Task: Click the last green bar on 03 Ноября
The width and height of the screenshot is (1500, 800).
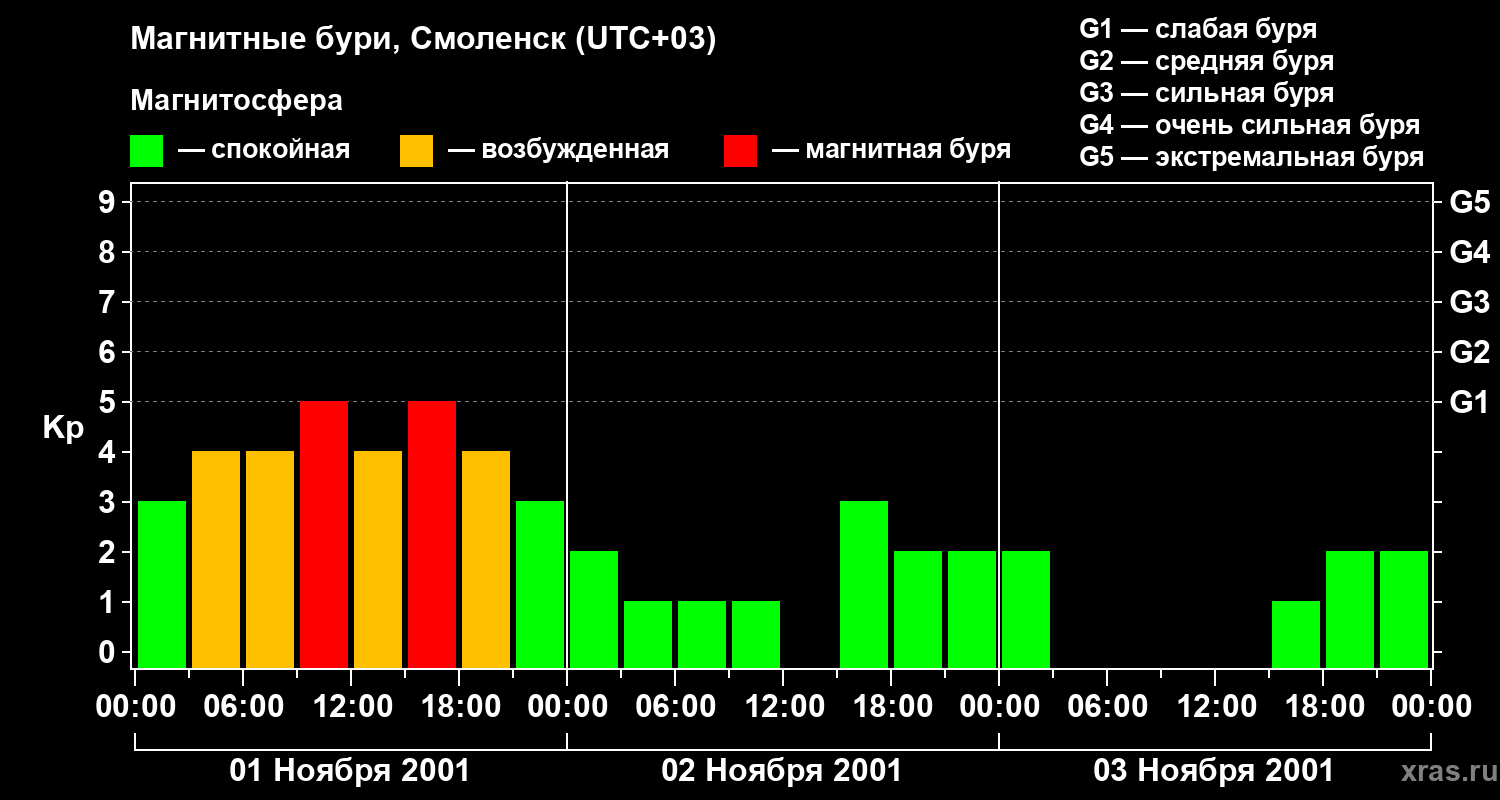Action: coord(1404,609)
